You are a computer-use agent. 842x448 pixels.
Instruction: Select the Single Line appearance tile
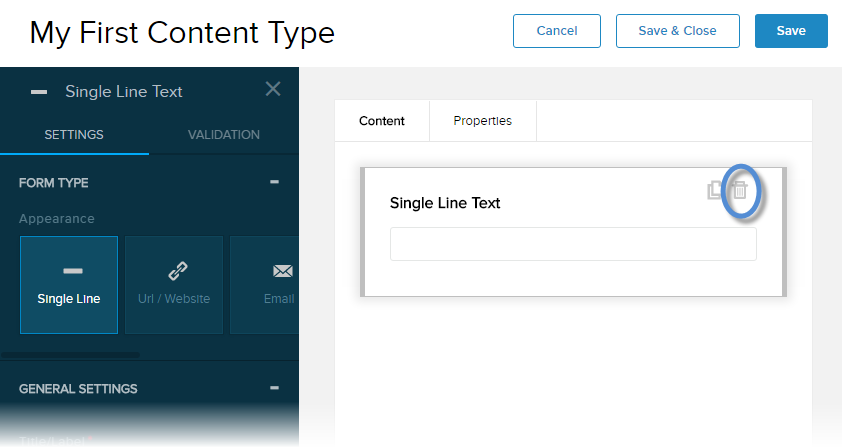tap(69, 285)
